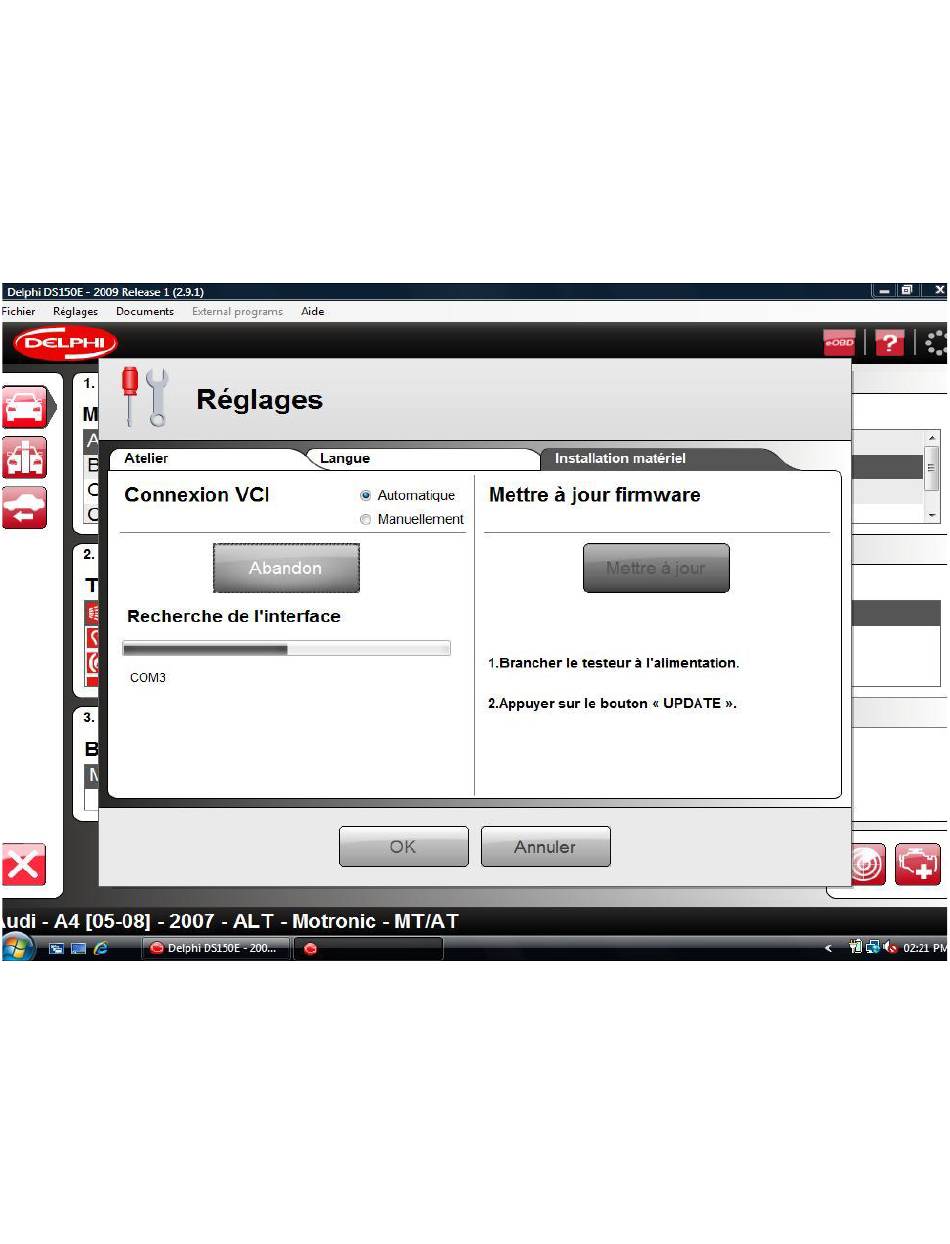The width and height of the screenshot is (950, 1244).
Task: Click the "Connexion VCI" heading
Action: pyautogui.click(x=197, y=495)
